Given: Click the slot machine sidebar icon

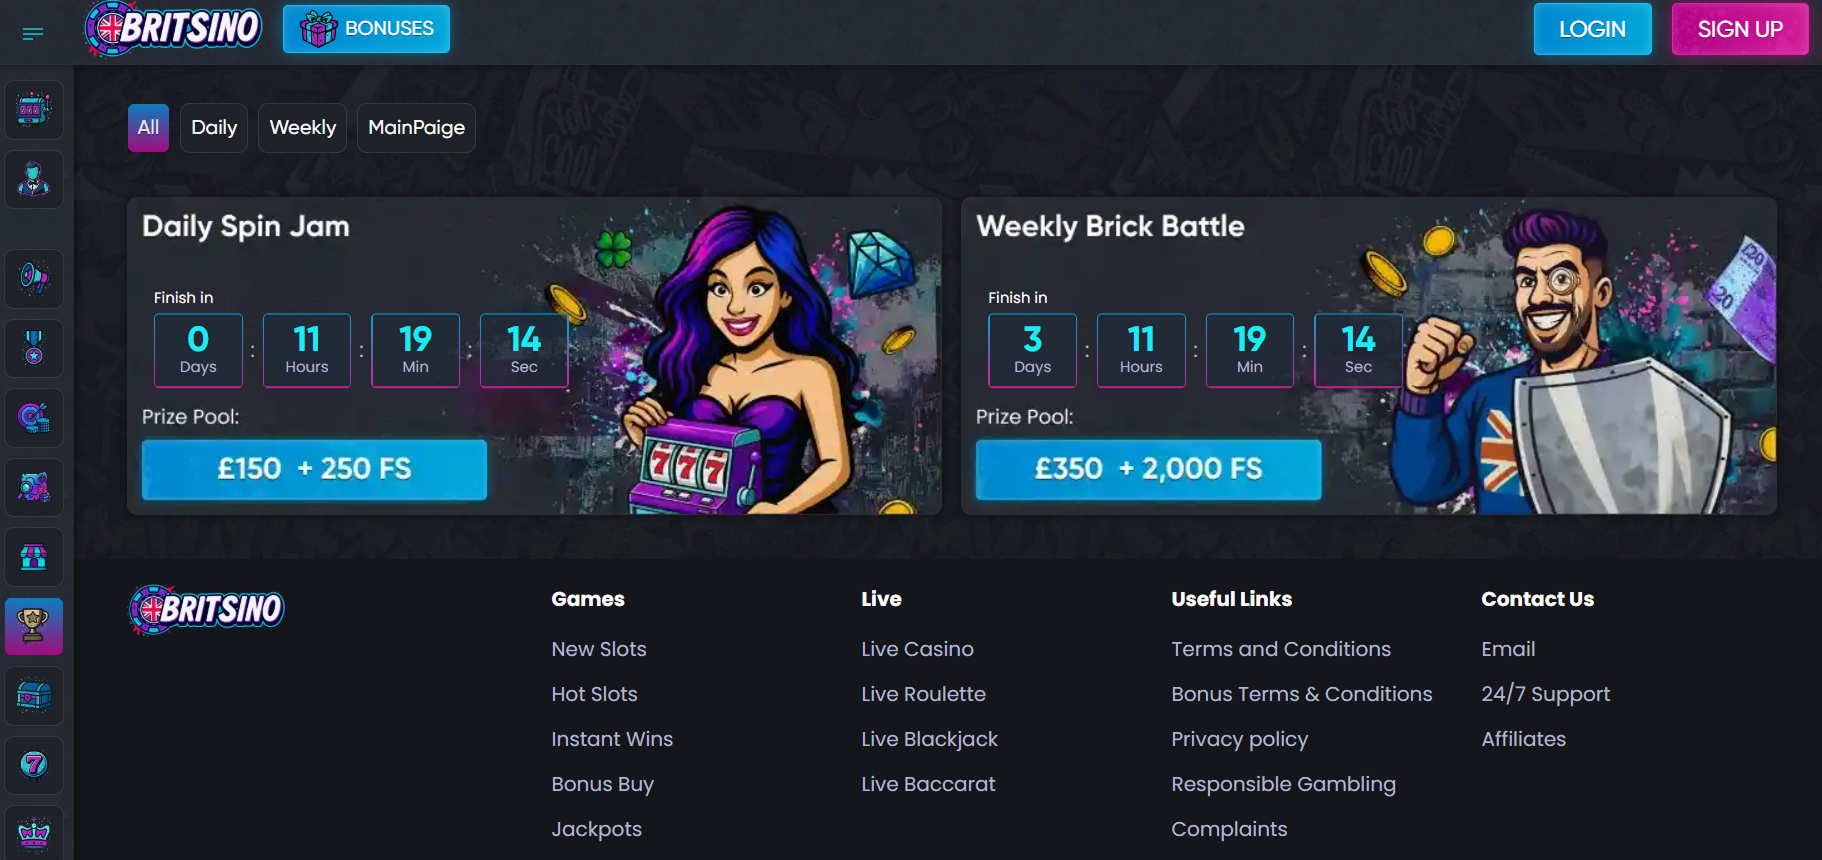Looking at the screenshot, I should 34,110.
